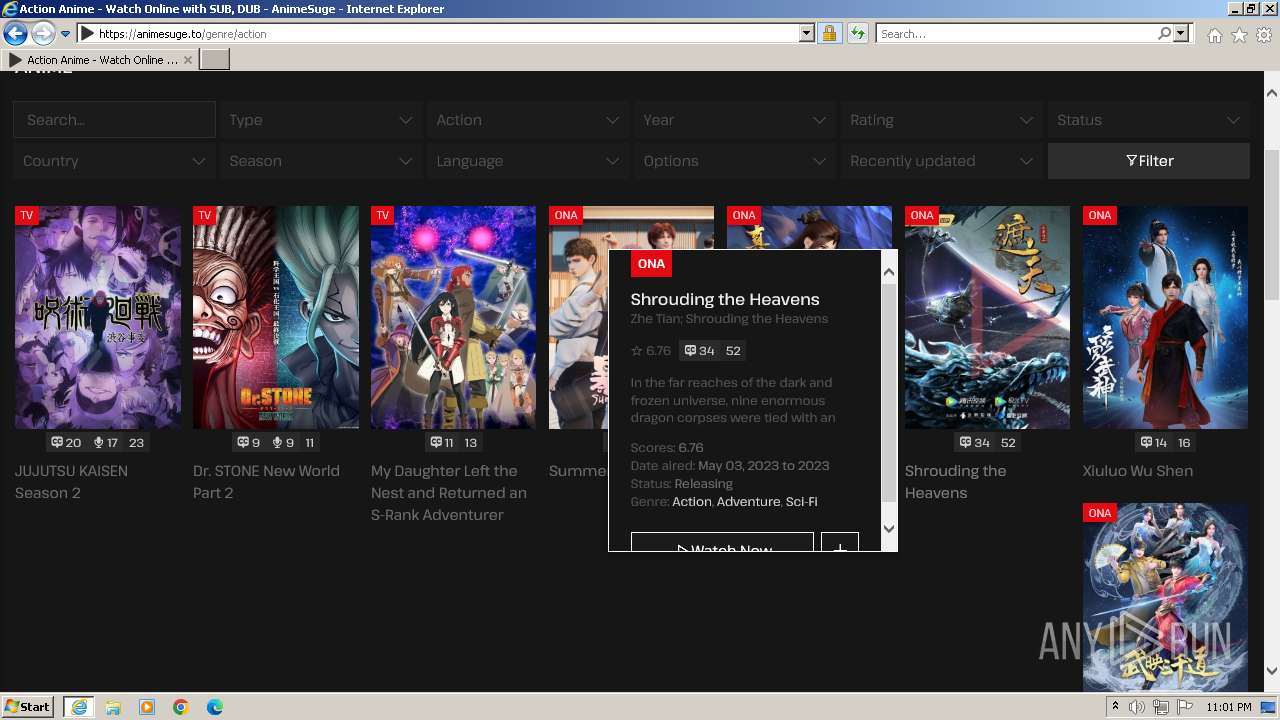Viewport: 1280px width, 720px height.
Task: Open JUJUTSU KAISEN Season 2 poster
Action: pyautogui.click(x=98, y=317)
